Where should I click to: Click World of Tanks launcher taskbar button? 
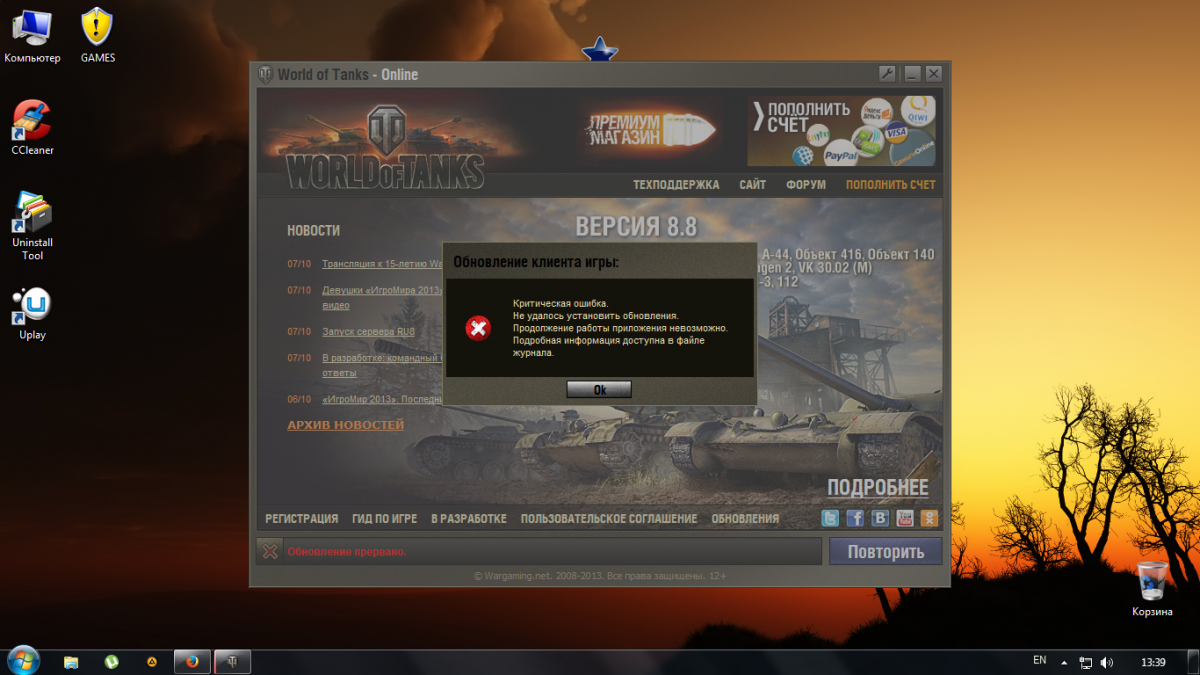coord(232,661)
